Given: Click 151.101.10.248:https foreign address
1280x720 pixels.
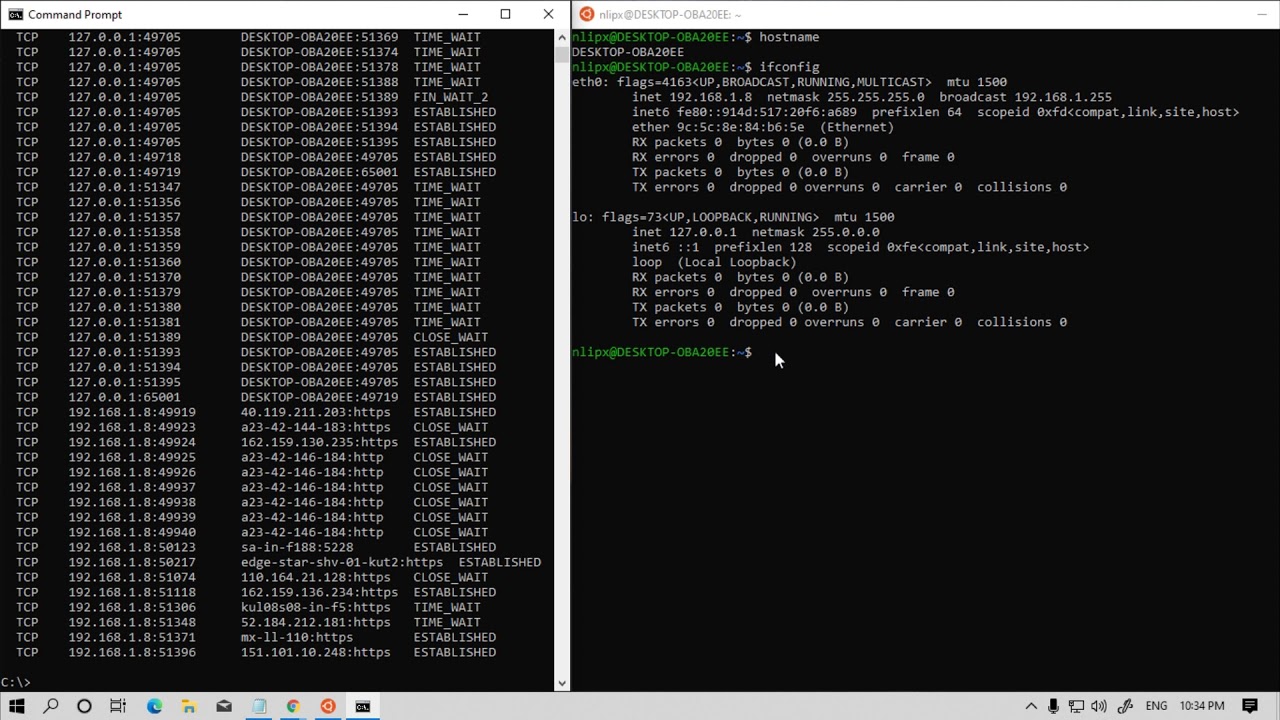Looking at the screenshot, I should [315, 652].
